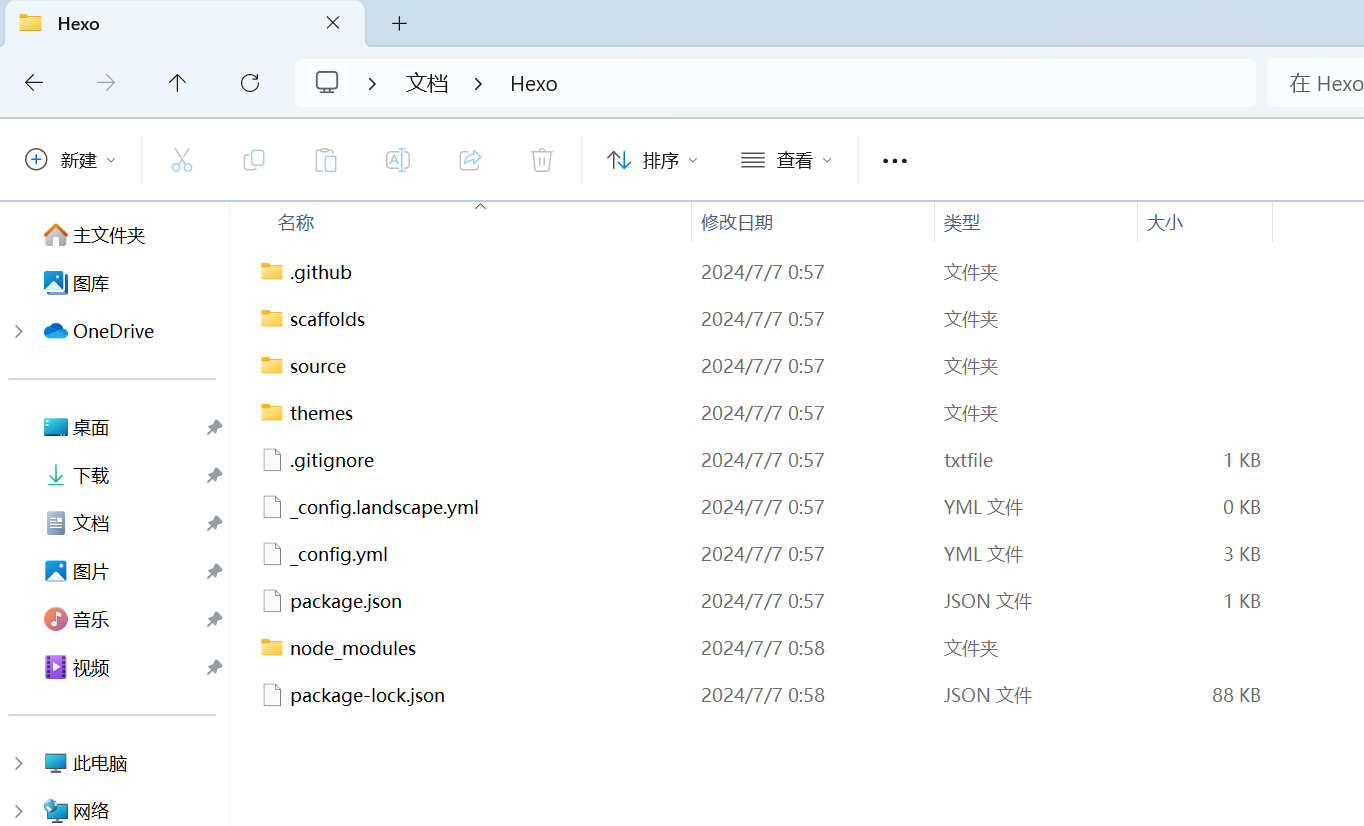Unpin 音乐 from the sidebar
Image resolution: width=1364 pixels, height=826 pixels.
pos(214,620)
